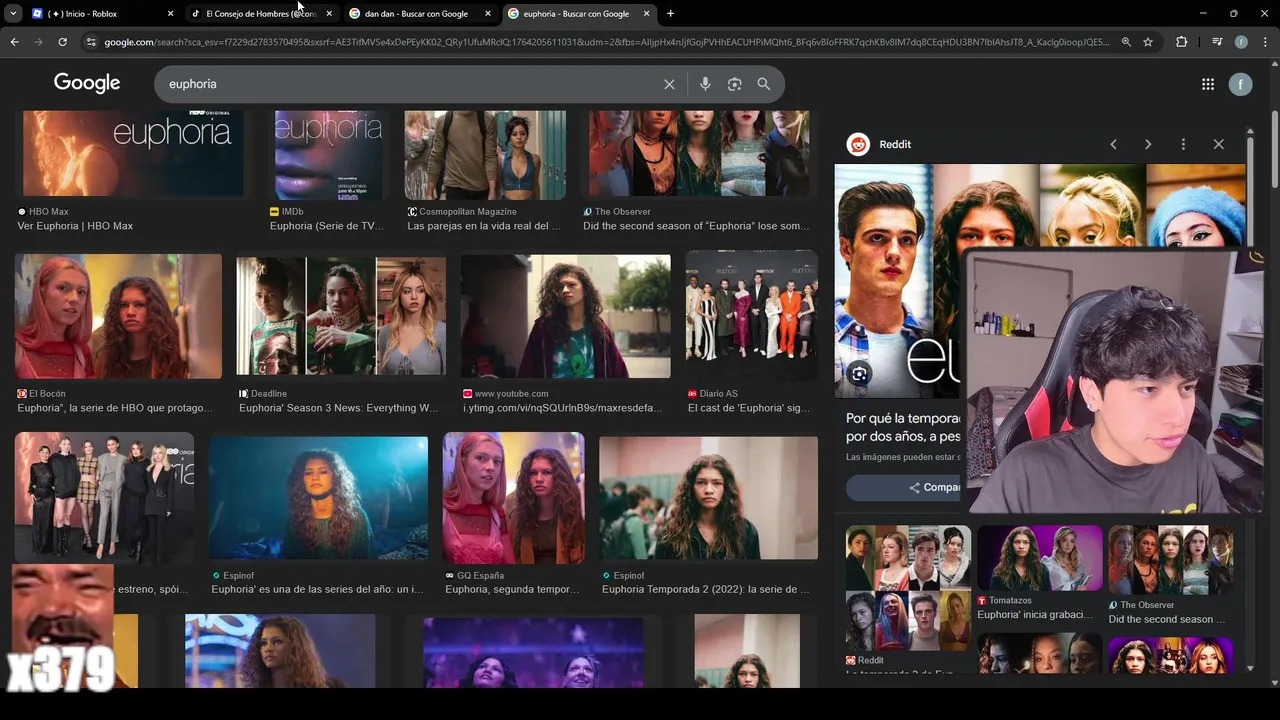The height and width of the screenshot is (720, 1280).
Task: Show next image in Reddit preview panel
Action: pos(1148,144)
